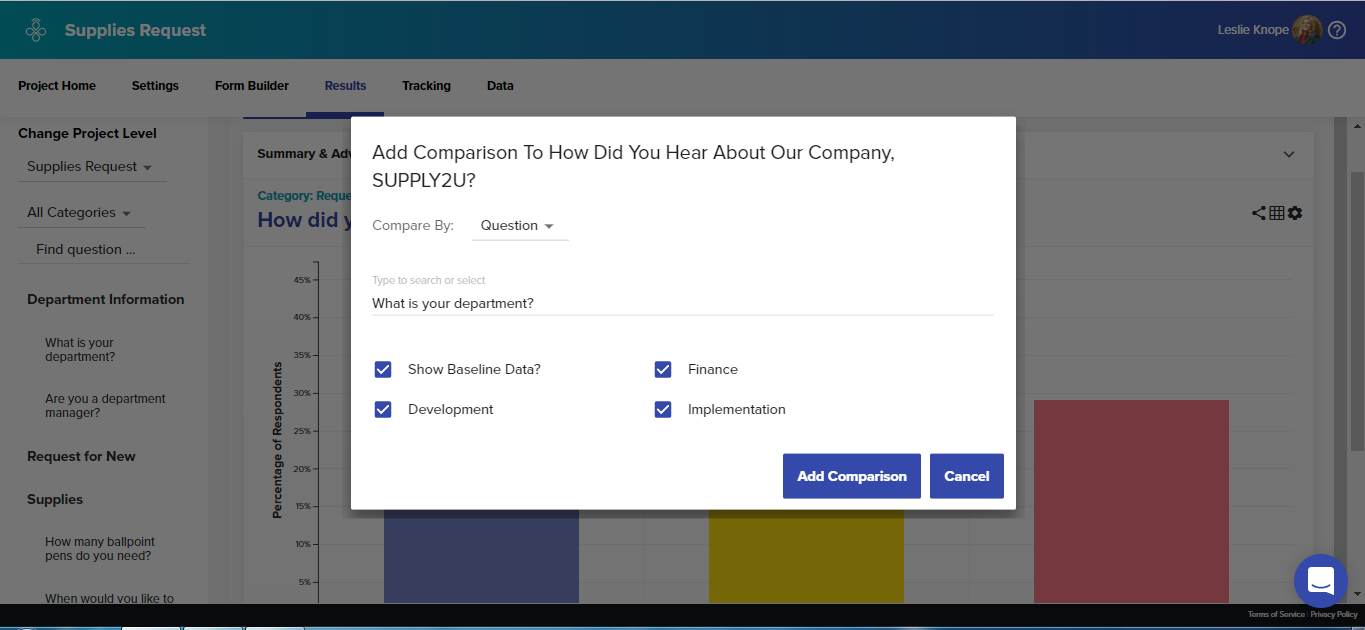
Task: Uncheck the Development checkbox
Action: [383, 410]
